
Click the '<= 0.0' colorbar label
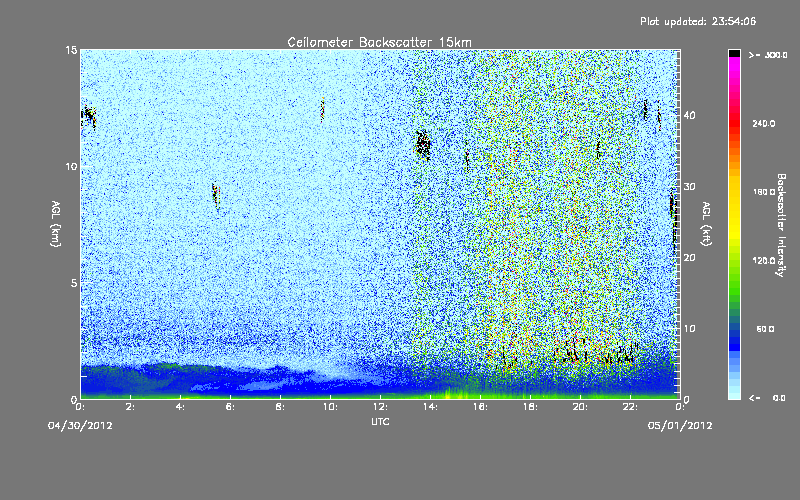point(767,398)
